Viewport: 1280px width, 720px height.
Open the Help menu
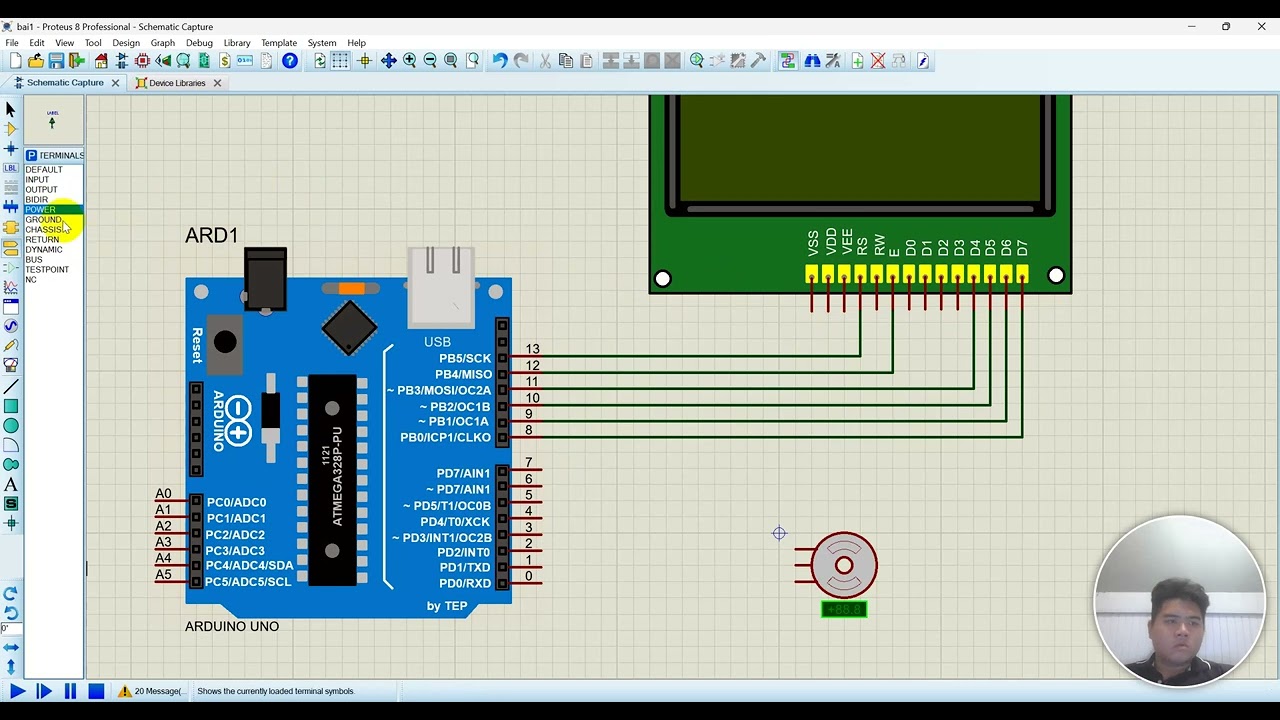click(356, 43)
